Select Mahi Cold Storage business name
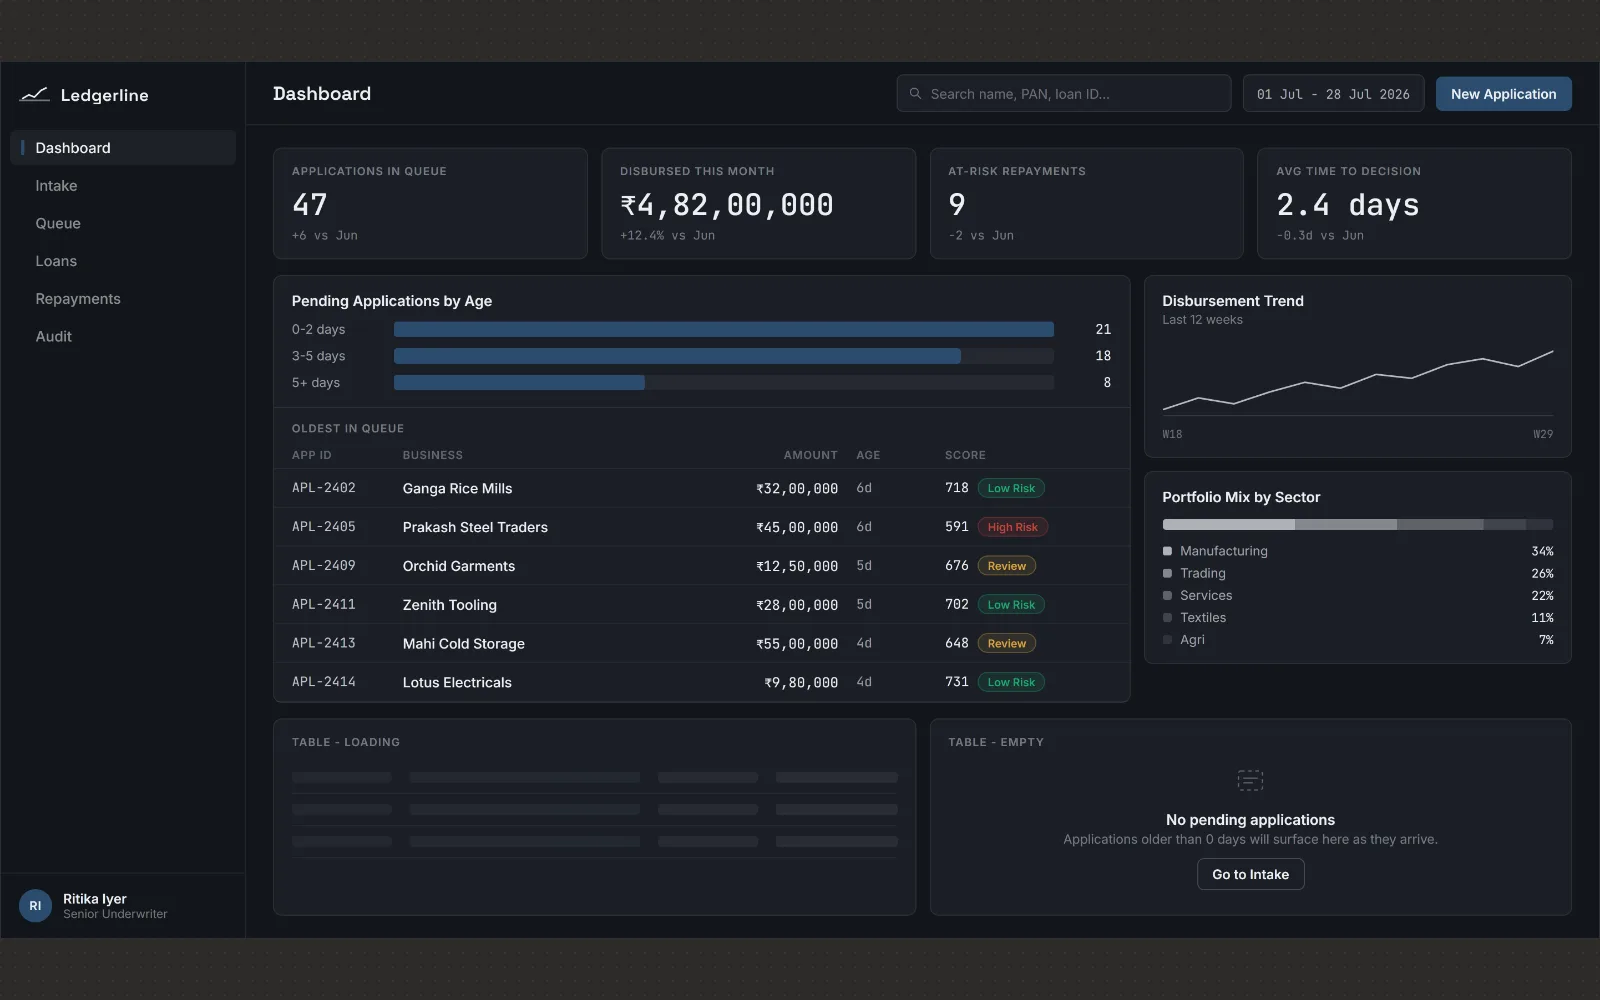This screenshot has width=1600, height=1000. (463, 643)
